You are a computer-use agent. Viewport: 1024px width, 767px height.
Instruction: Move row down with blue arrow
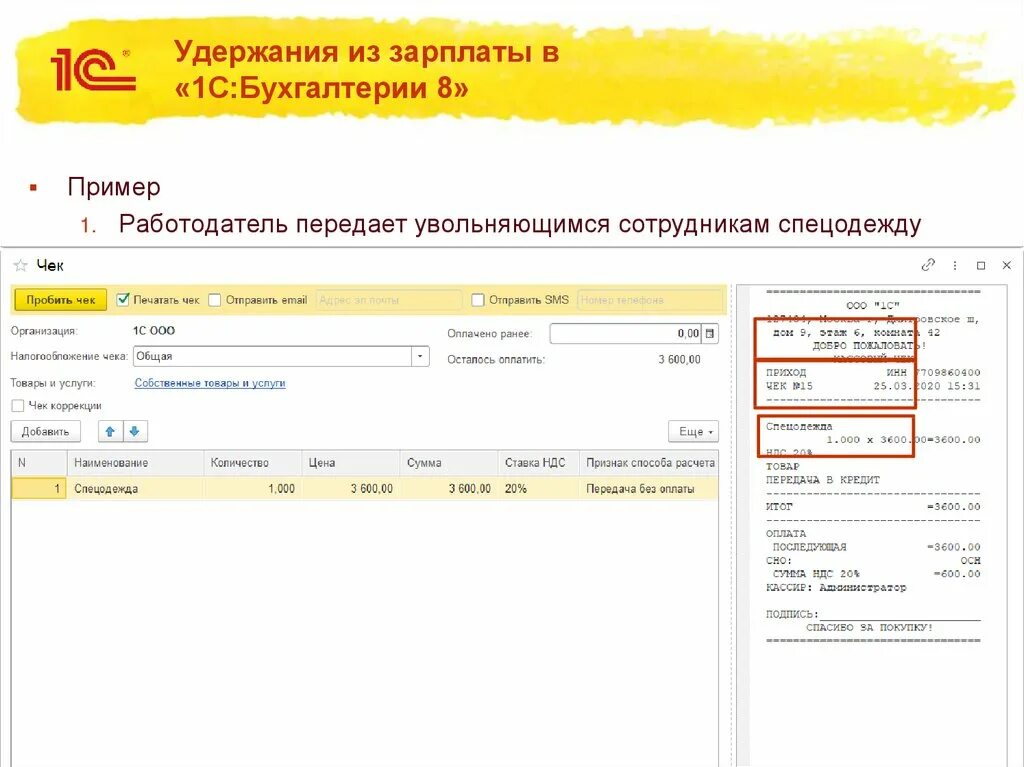(135, 431)
